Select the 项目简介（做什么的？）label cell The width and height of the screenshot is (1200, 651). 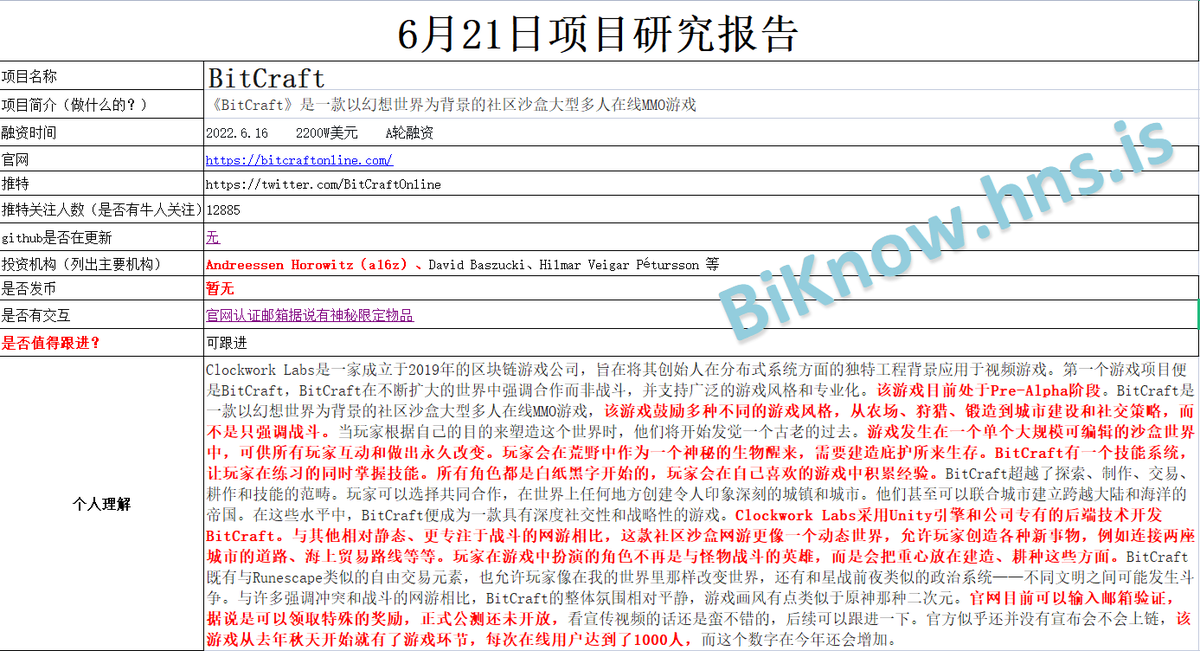click(101, 104)
